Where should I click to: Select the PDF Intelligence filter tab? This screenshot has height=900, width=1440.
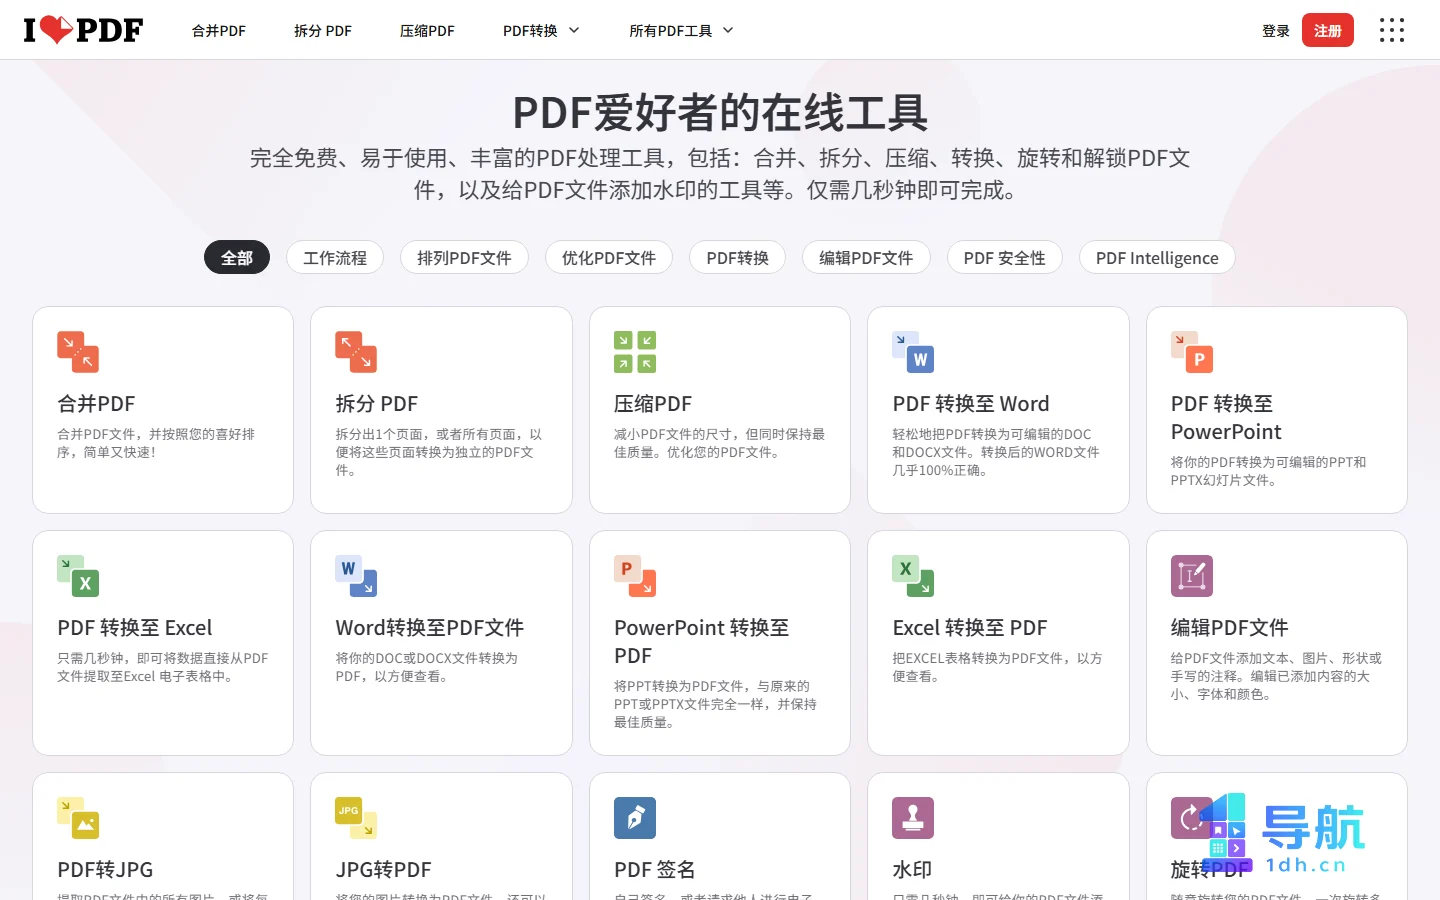[x=1157, y=258]
